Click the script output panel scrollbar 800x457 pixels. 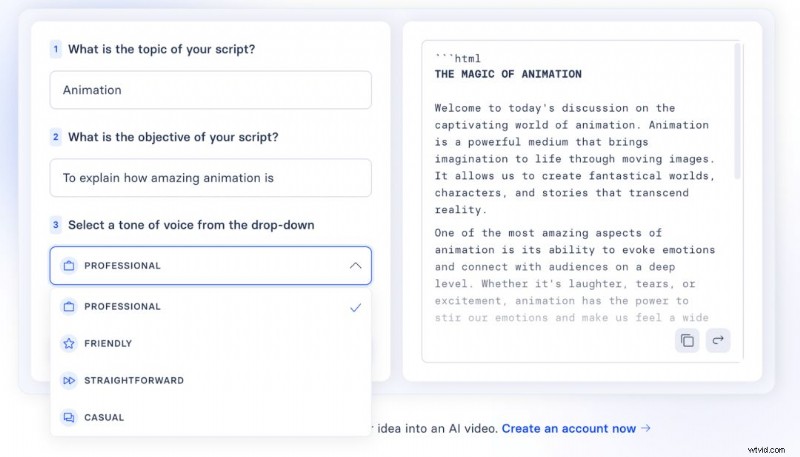click(x=737, y=111)
